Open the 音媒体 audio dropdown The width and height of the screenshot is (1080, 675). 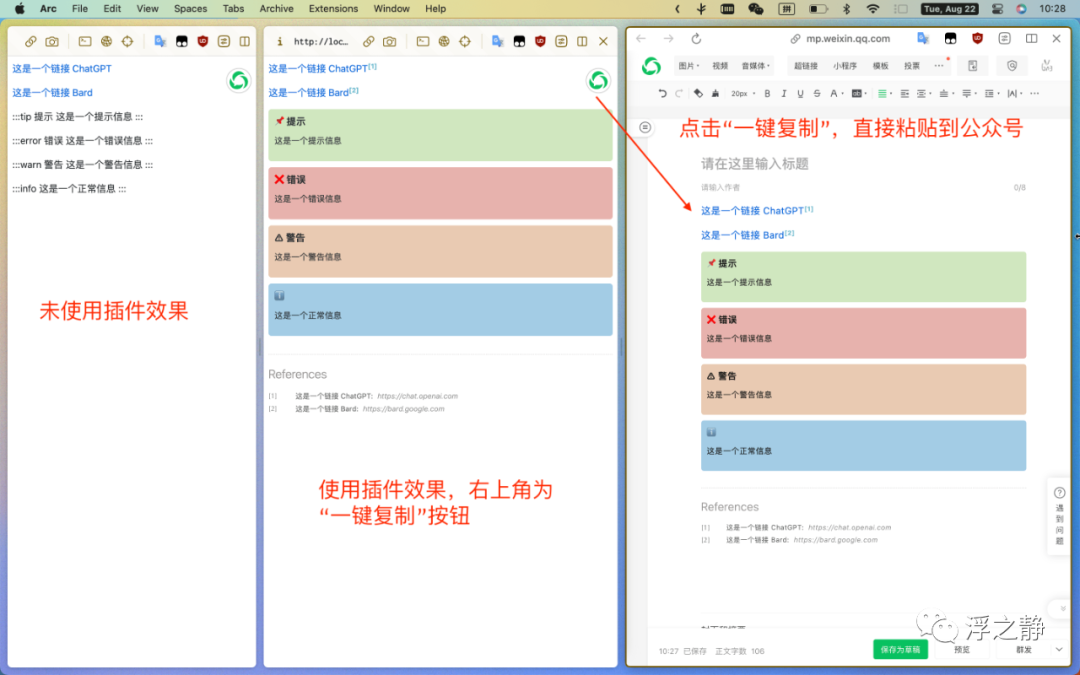(756, 66)
